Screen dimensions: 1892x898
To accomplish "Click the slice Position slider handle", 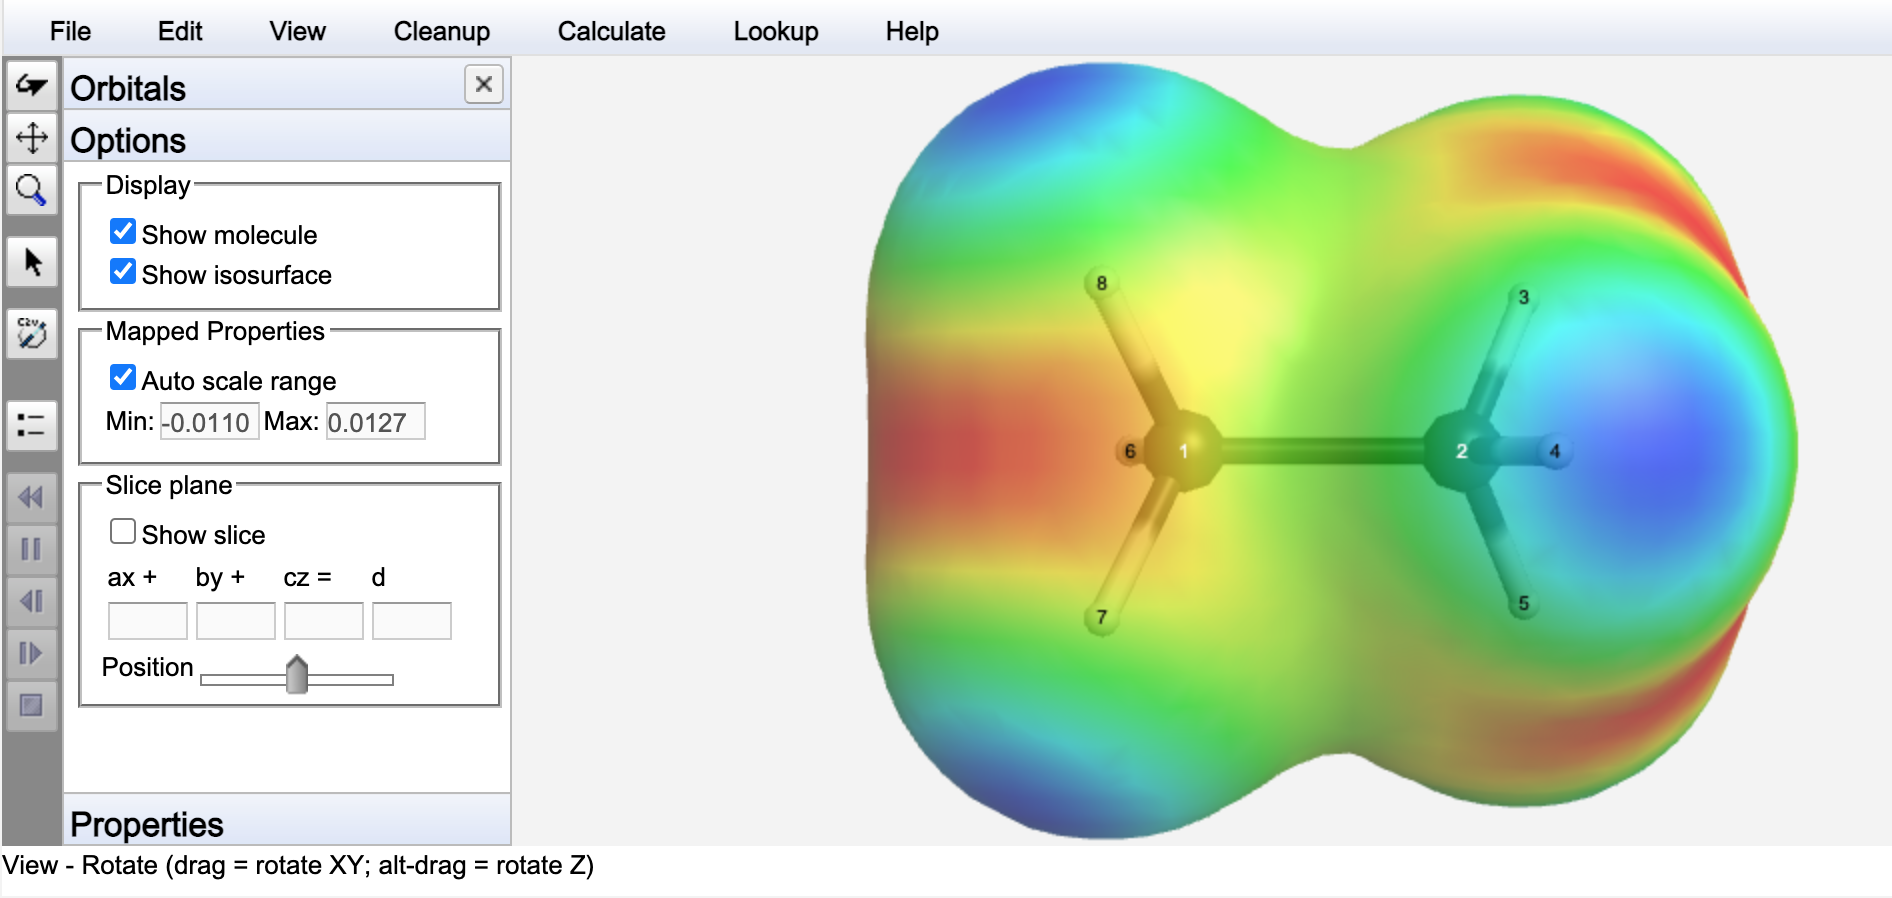I will (296, 675).
